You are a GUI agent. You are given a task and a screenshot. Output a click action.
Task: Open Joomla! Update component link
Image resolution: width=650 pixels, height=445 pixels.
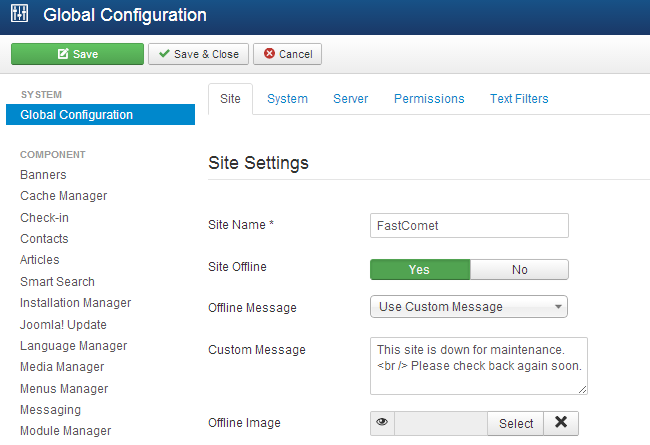(63, 325)
